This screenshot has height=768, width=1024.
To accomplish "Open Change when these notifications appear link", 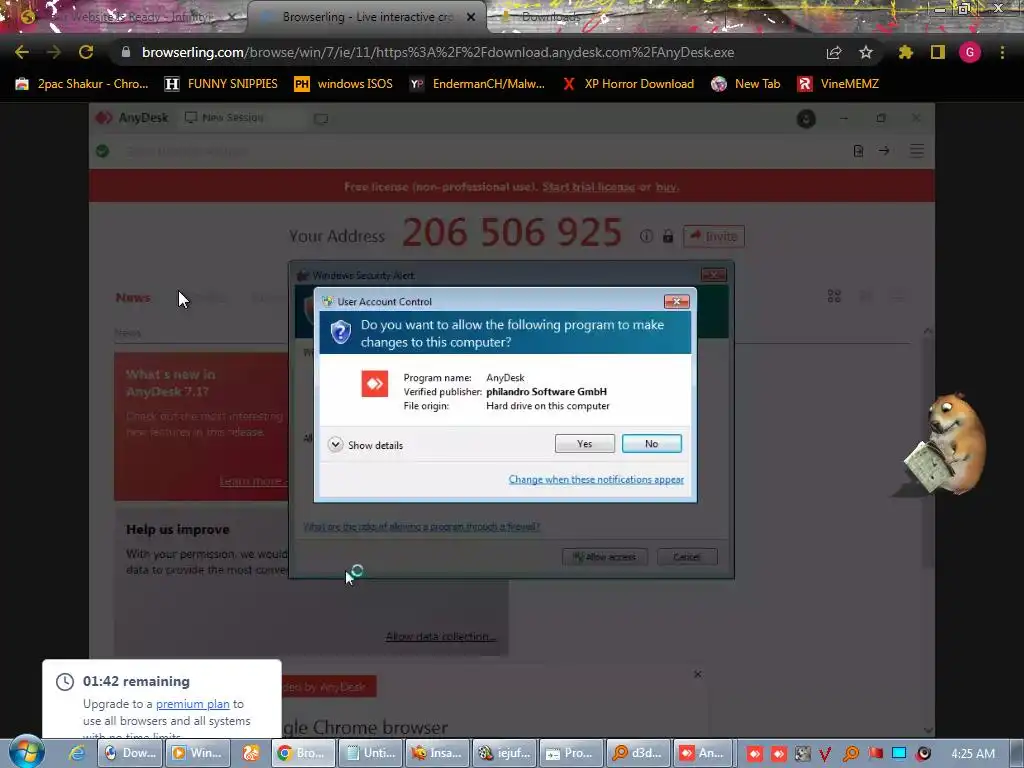I will 596,479.
